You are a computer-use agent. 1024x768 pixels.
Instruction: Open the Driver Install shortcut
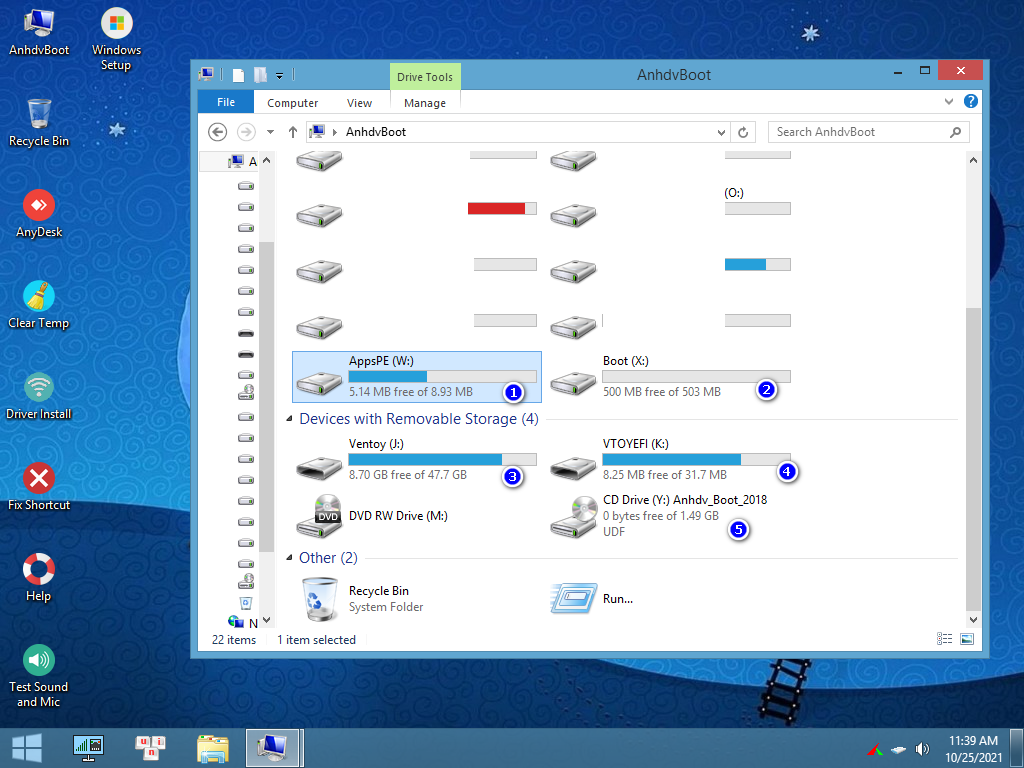[x=39, y=396]
